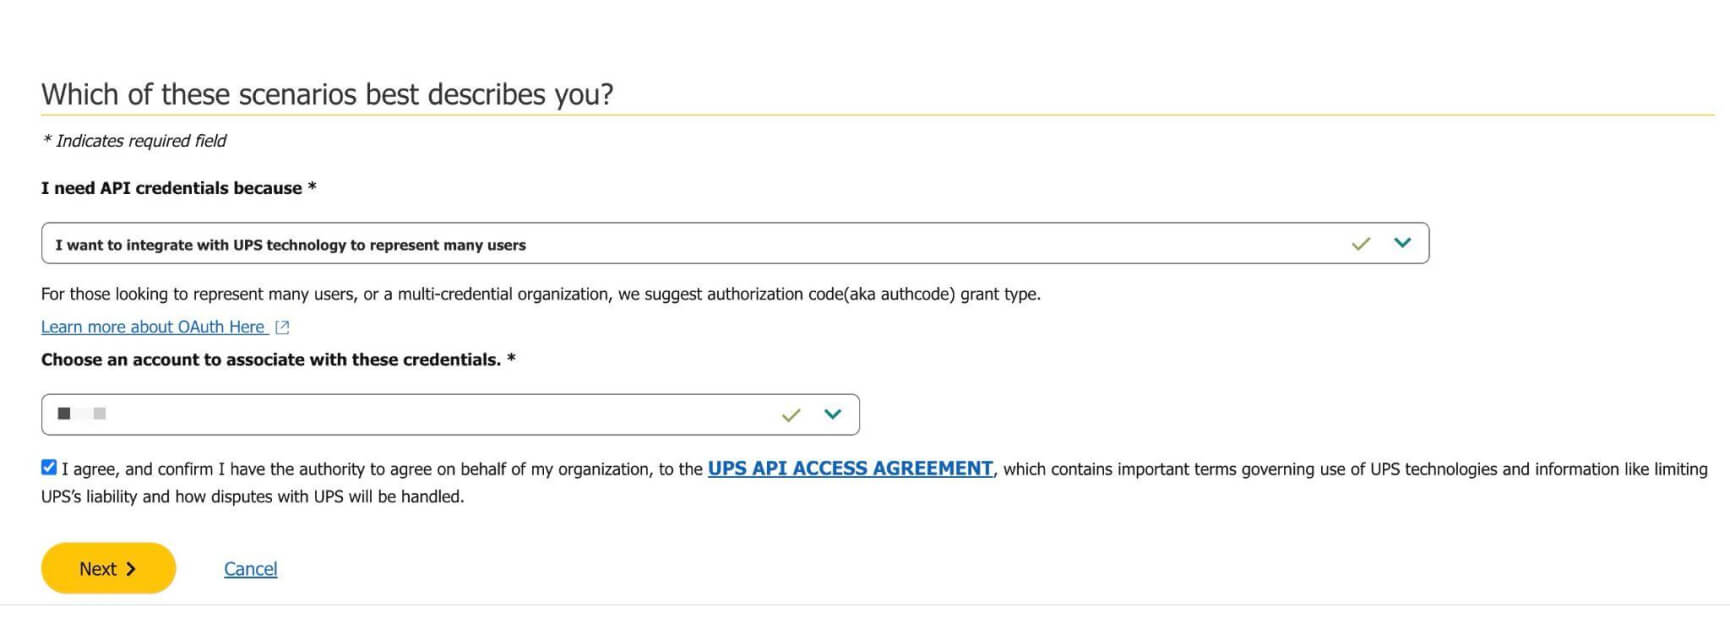Click the authcode grant type suggestion text
The height and width of the screenshot is (643, 1730).
coord(541,294)
